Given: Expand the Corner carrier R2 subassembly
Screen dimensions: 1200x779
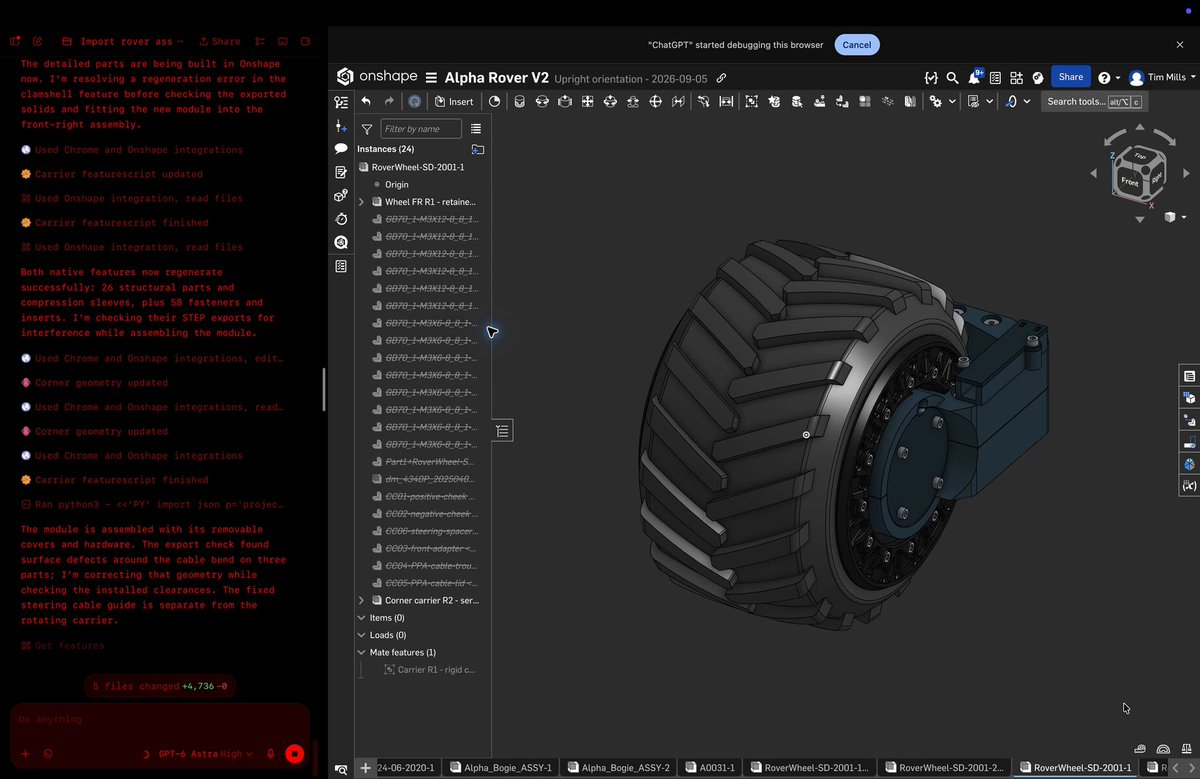Looking at the screenshot, I should point(362,600).
